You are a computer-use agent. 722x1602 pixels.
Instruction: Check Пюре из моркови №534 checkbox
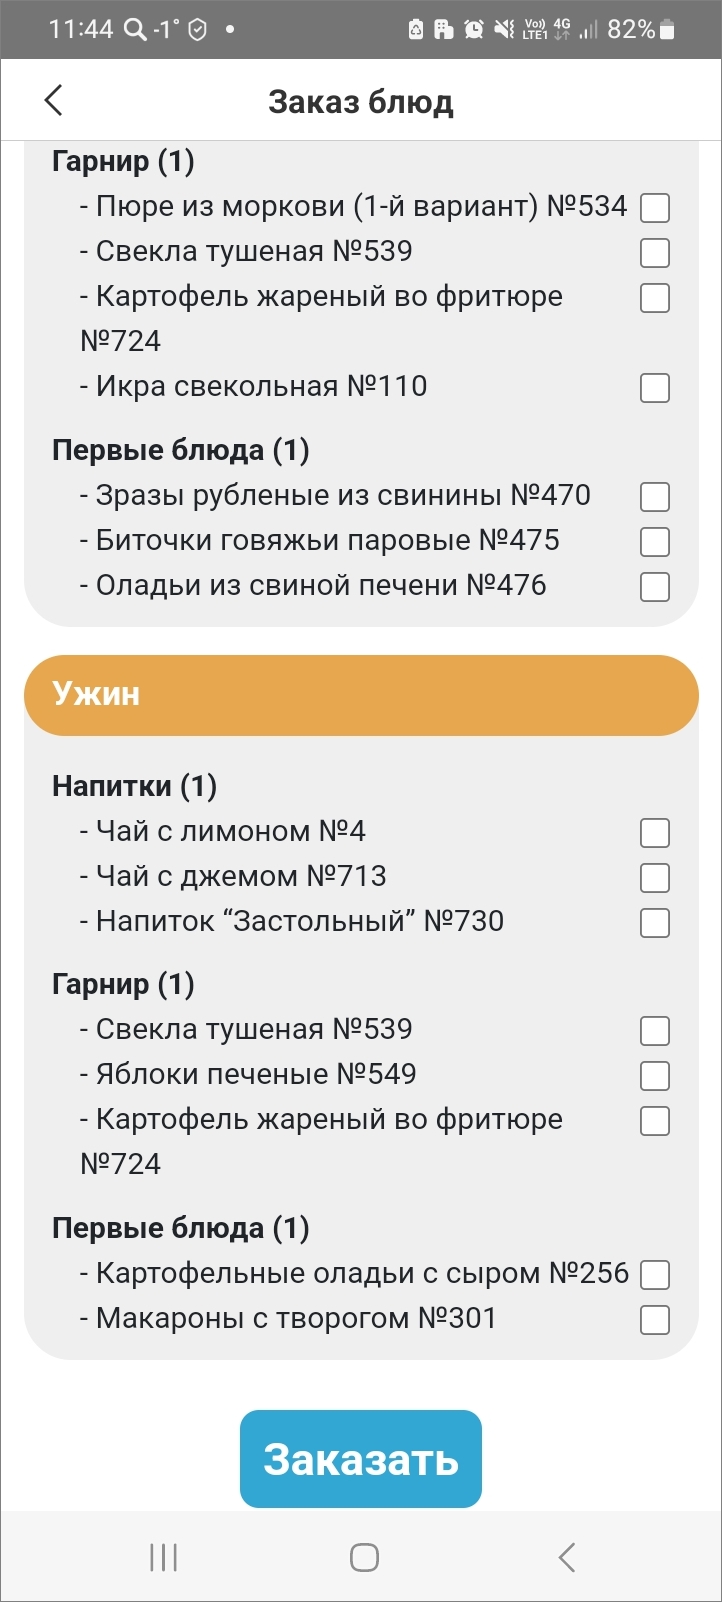tap(655, 208)
